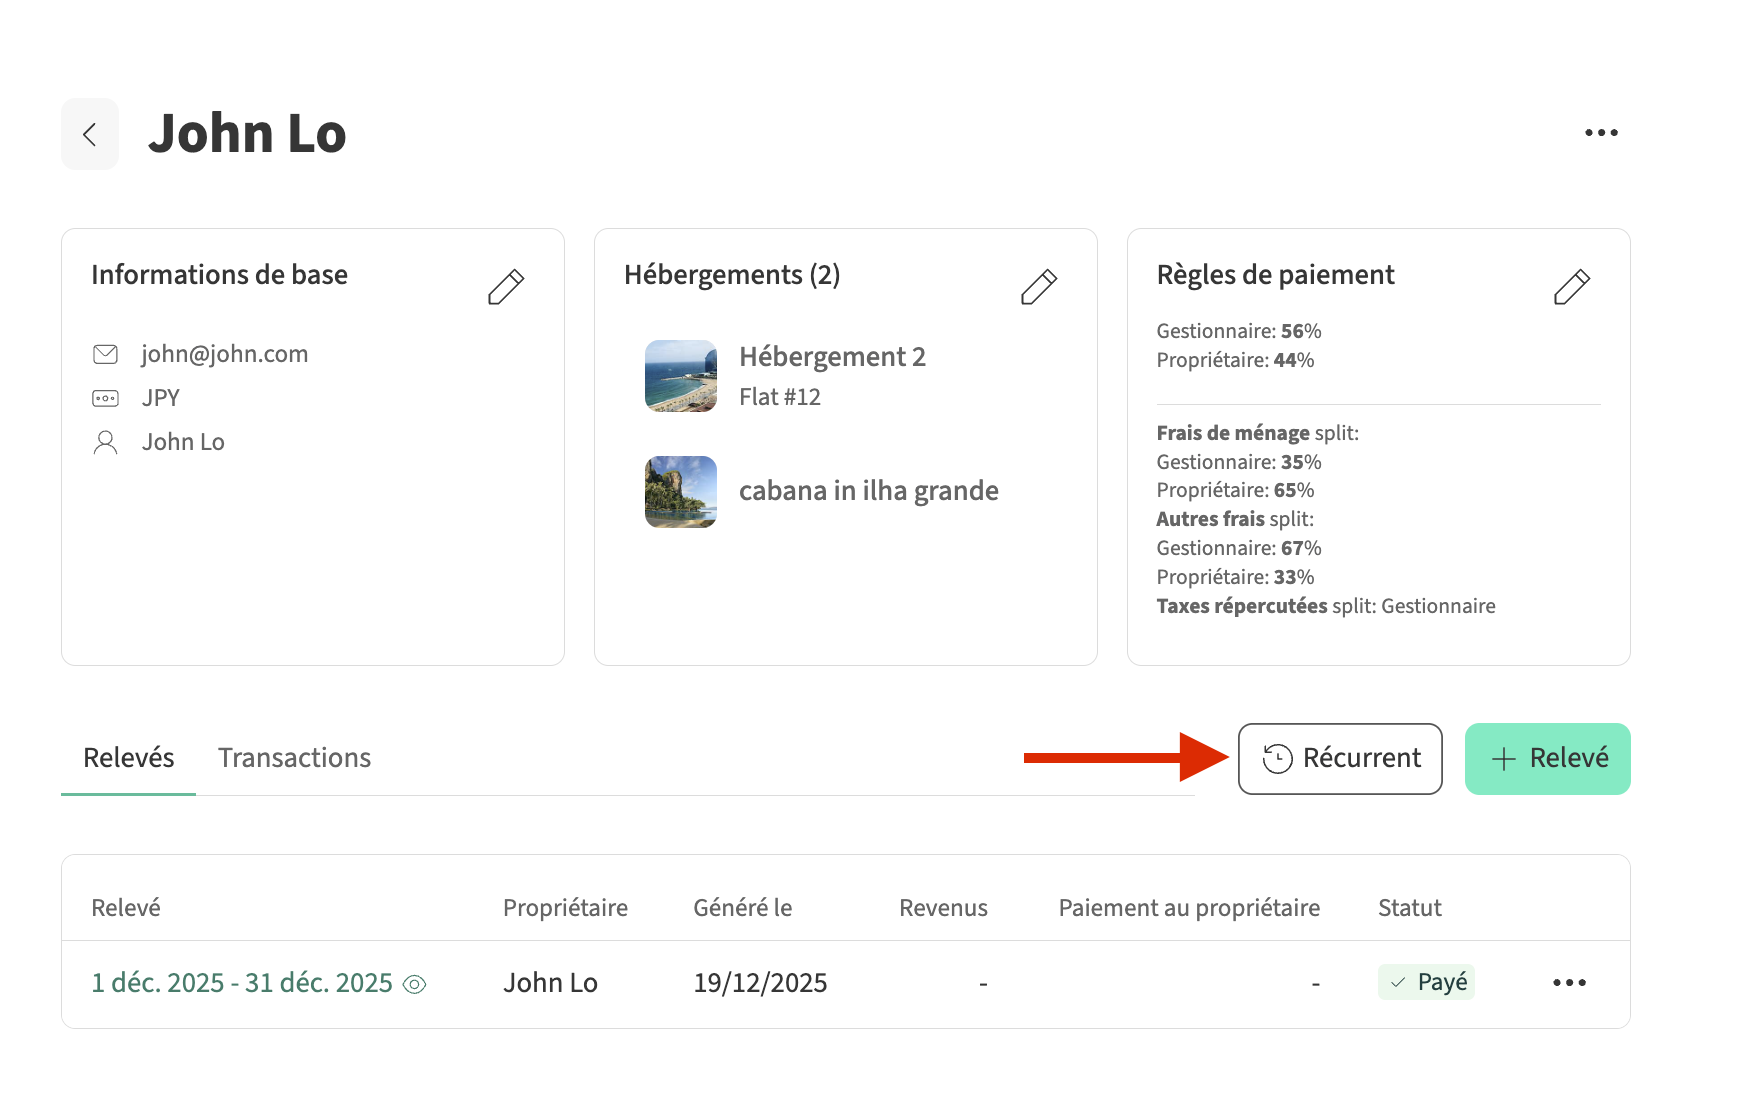
Task: Click the john@john.com email address
Action: tap(224, 355)
